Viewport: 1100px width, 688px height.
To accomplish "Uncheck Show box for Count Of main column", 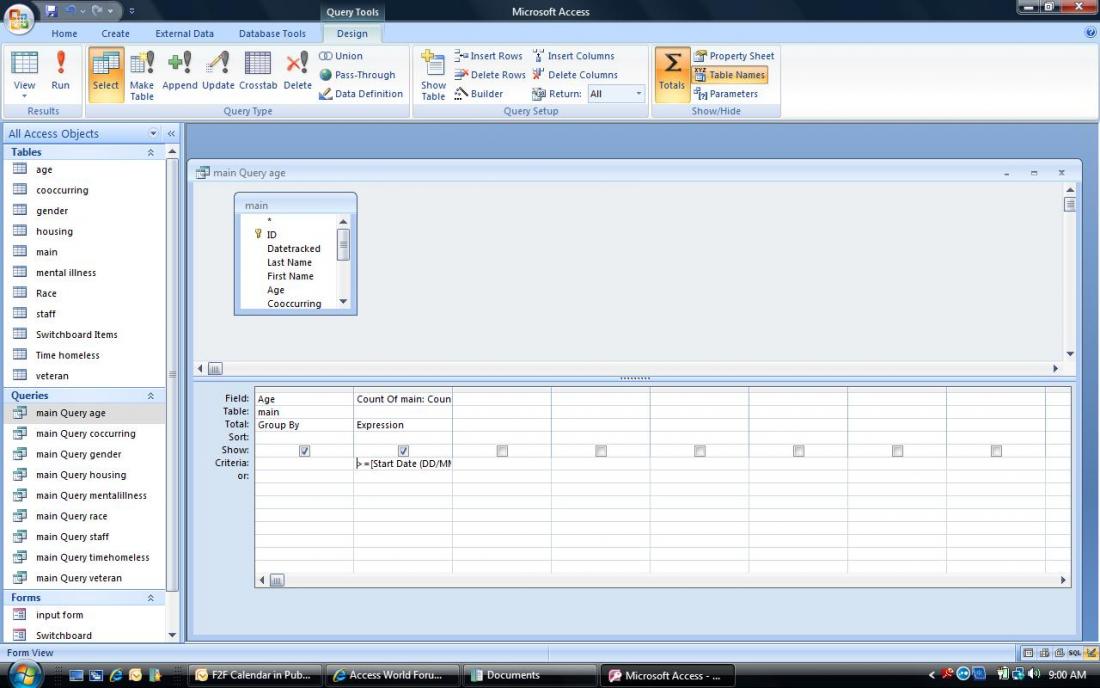I will point(403,451).
